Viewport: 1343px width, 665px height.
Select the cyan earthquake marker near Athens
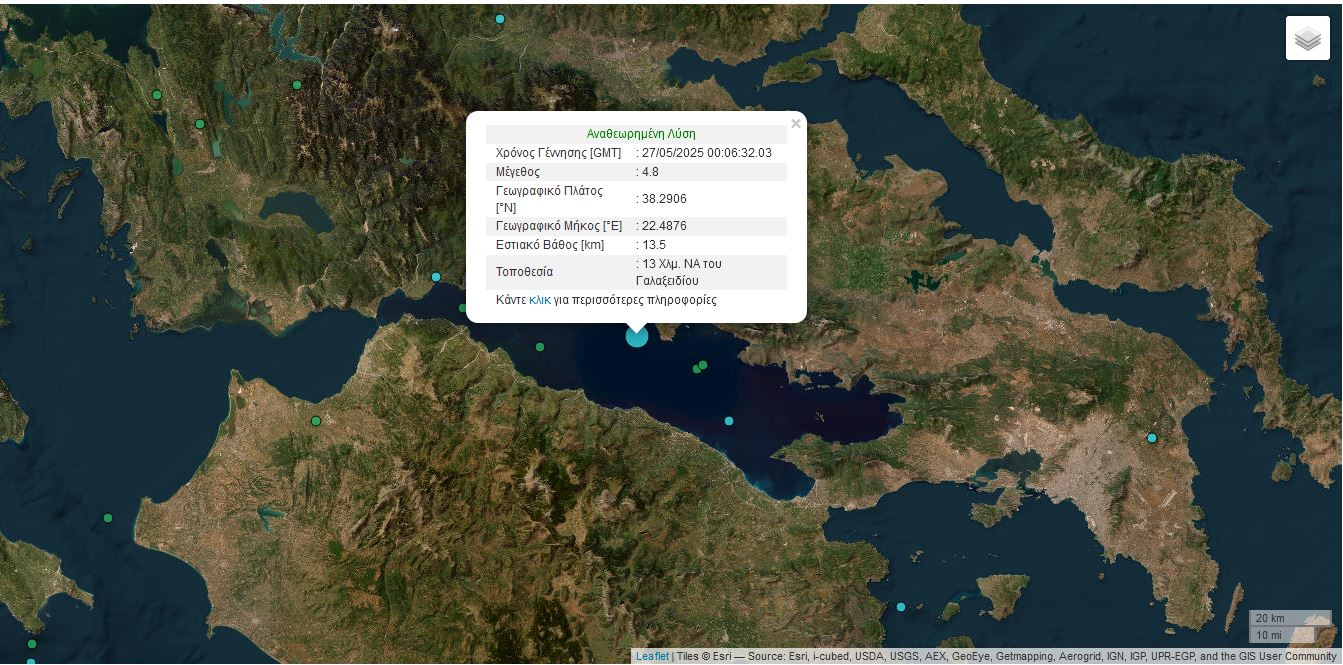(1151, 438)
